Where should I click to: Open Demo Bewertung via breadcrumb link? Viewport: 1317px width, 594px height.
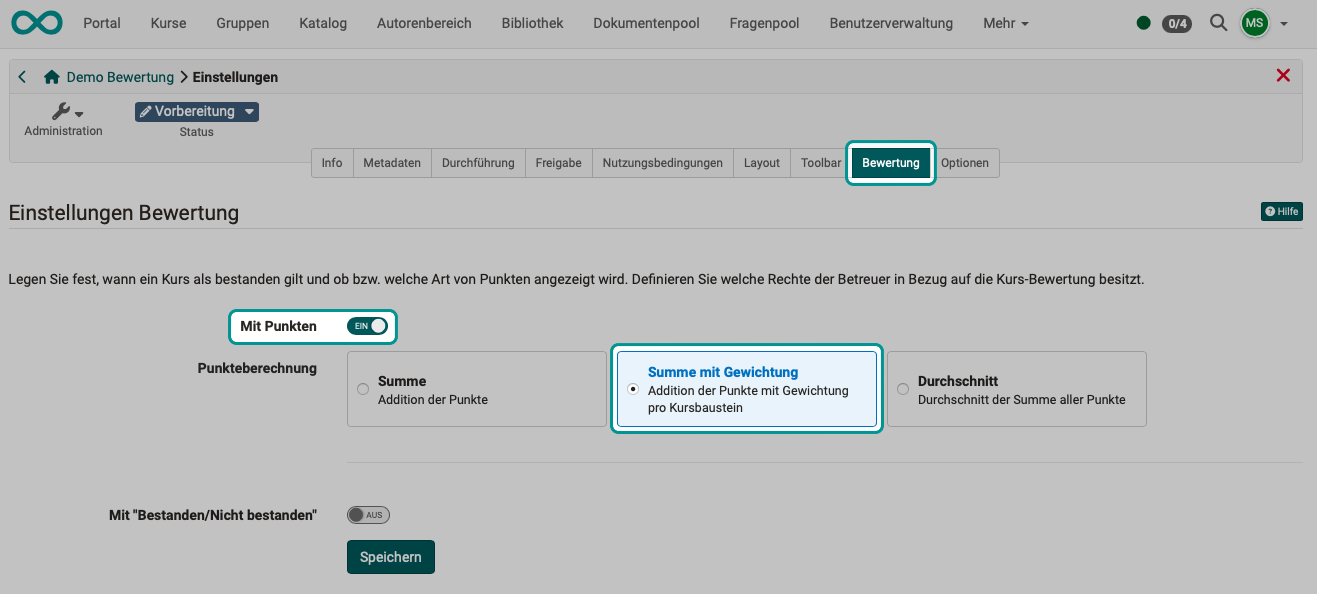pos(119,76)
